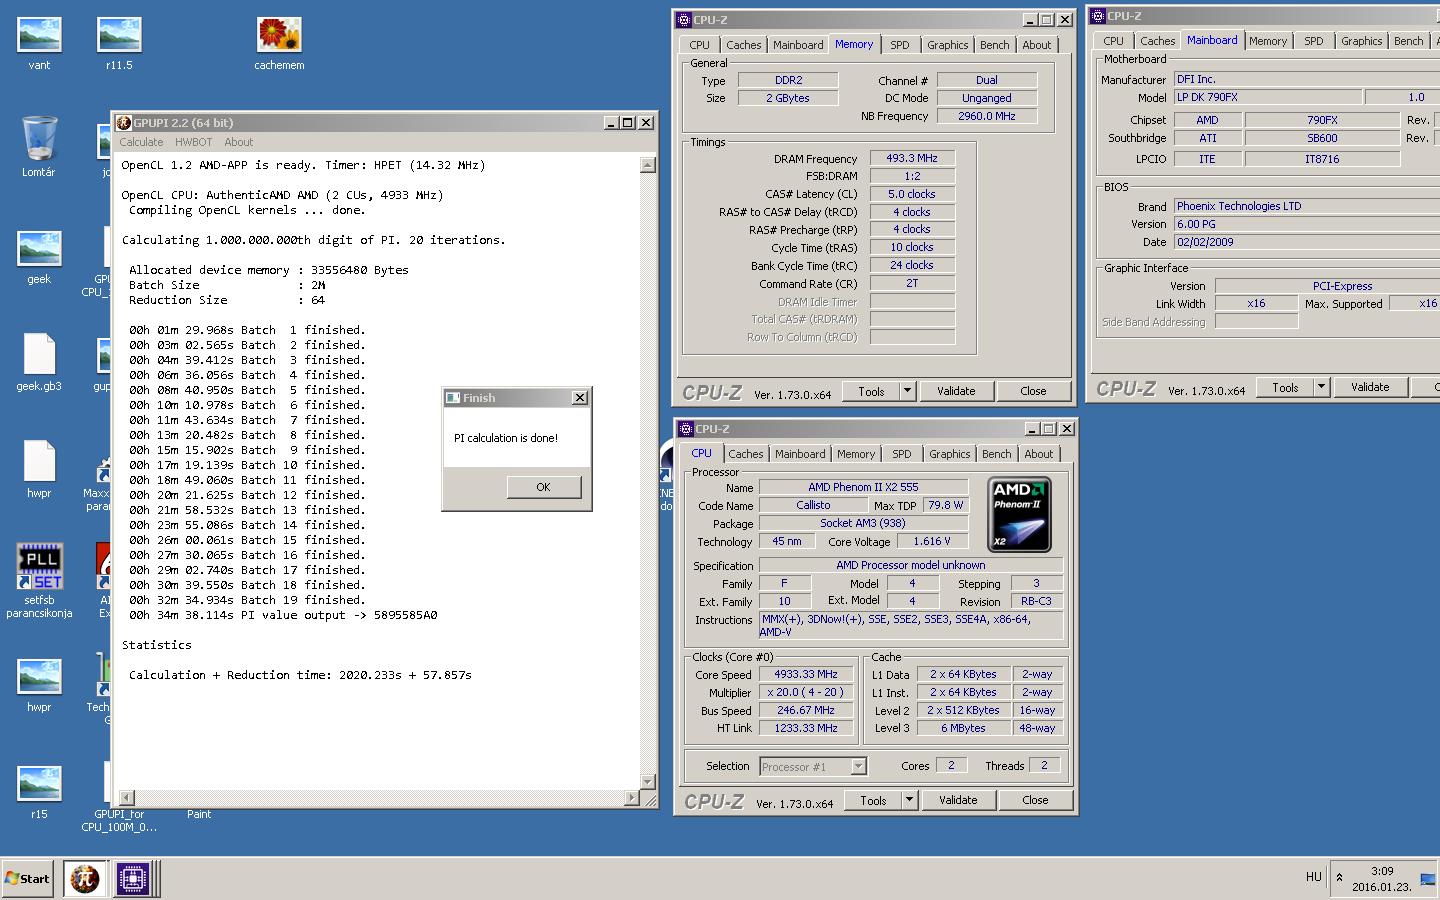1440x900 pixels.
Task: Switch to SPD tab in Mainboard CPU-Z window
Action: (1313, 41)
